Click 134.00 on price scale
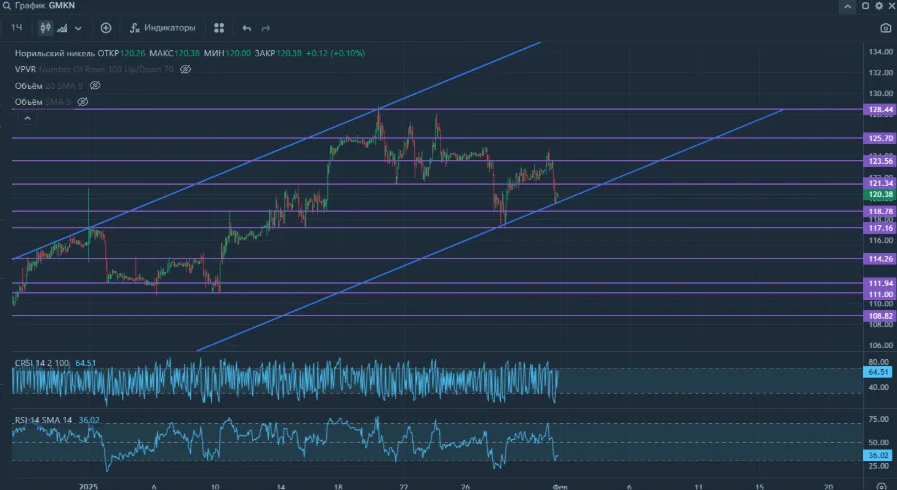 880,52
